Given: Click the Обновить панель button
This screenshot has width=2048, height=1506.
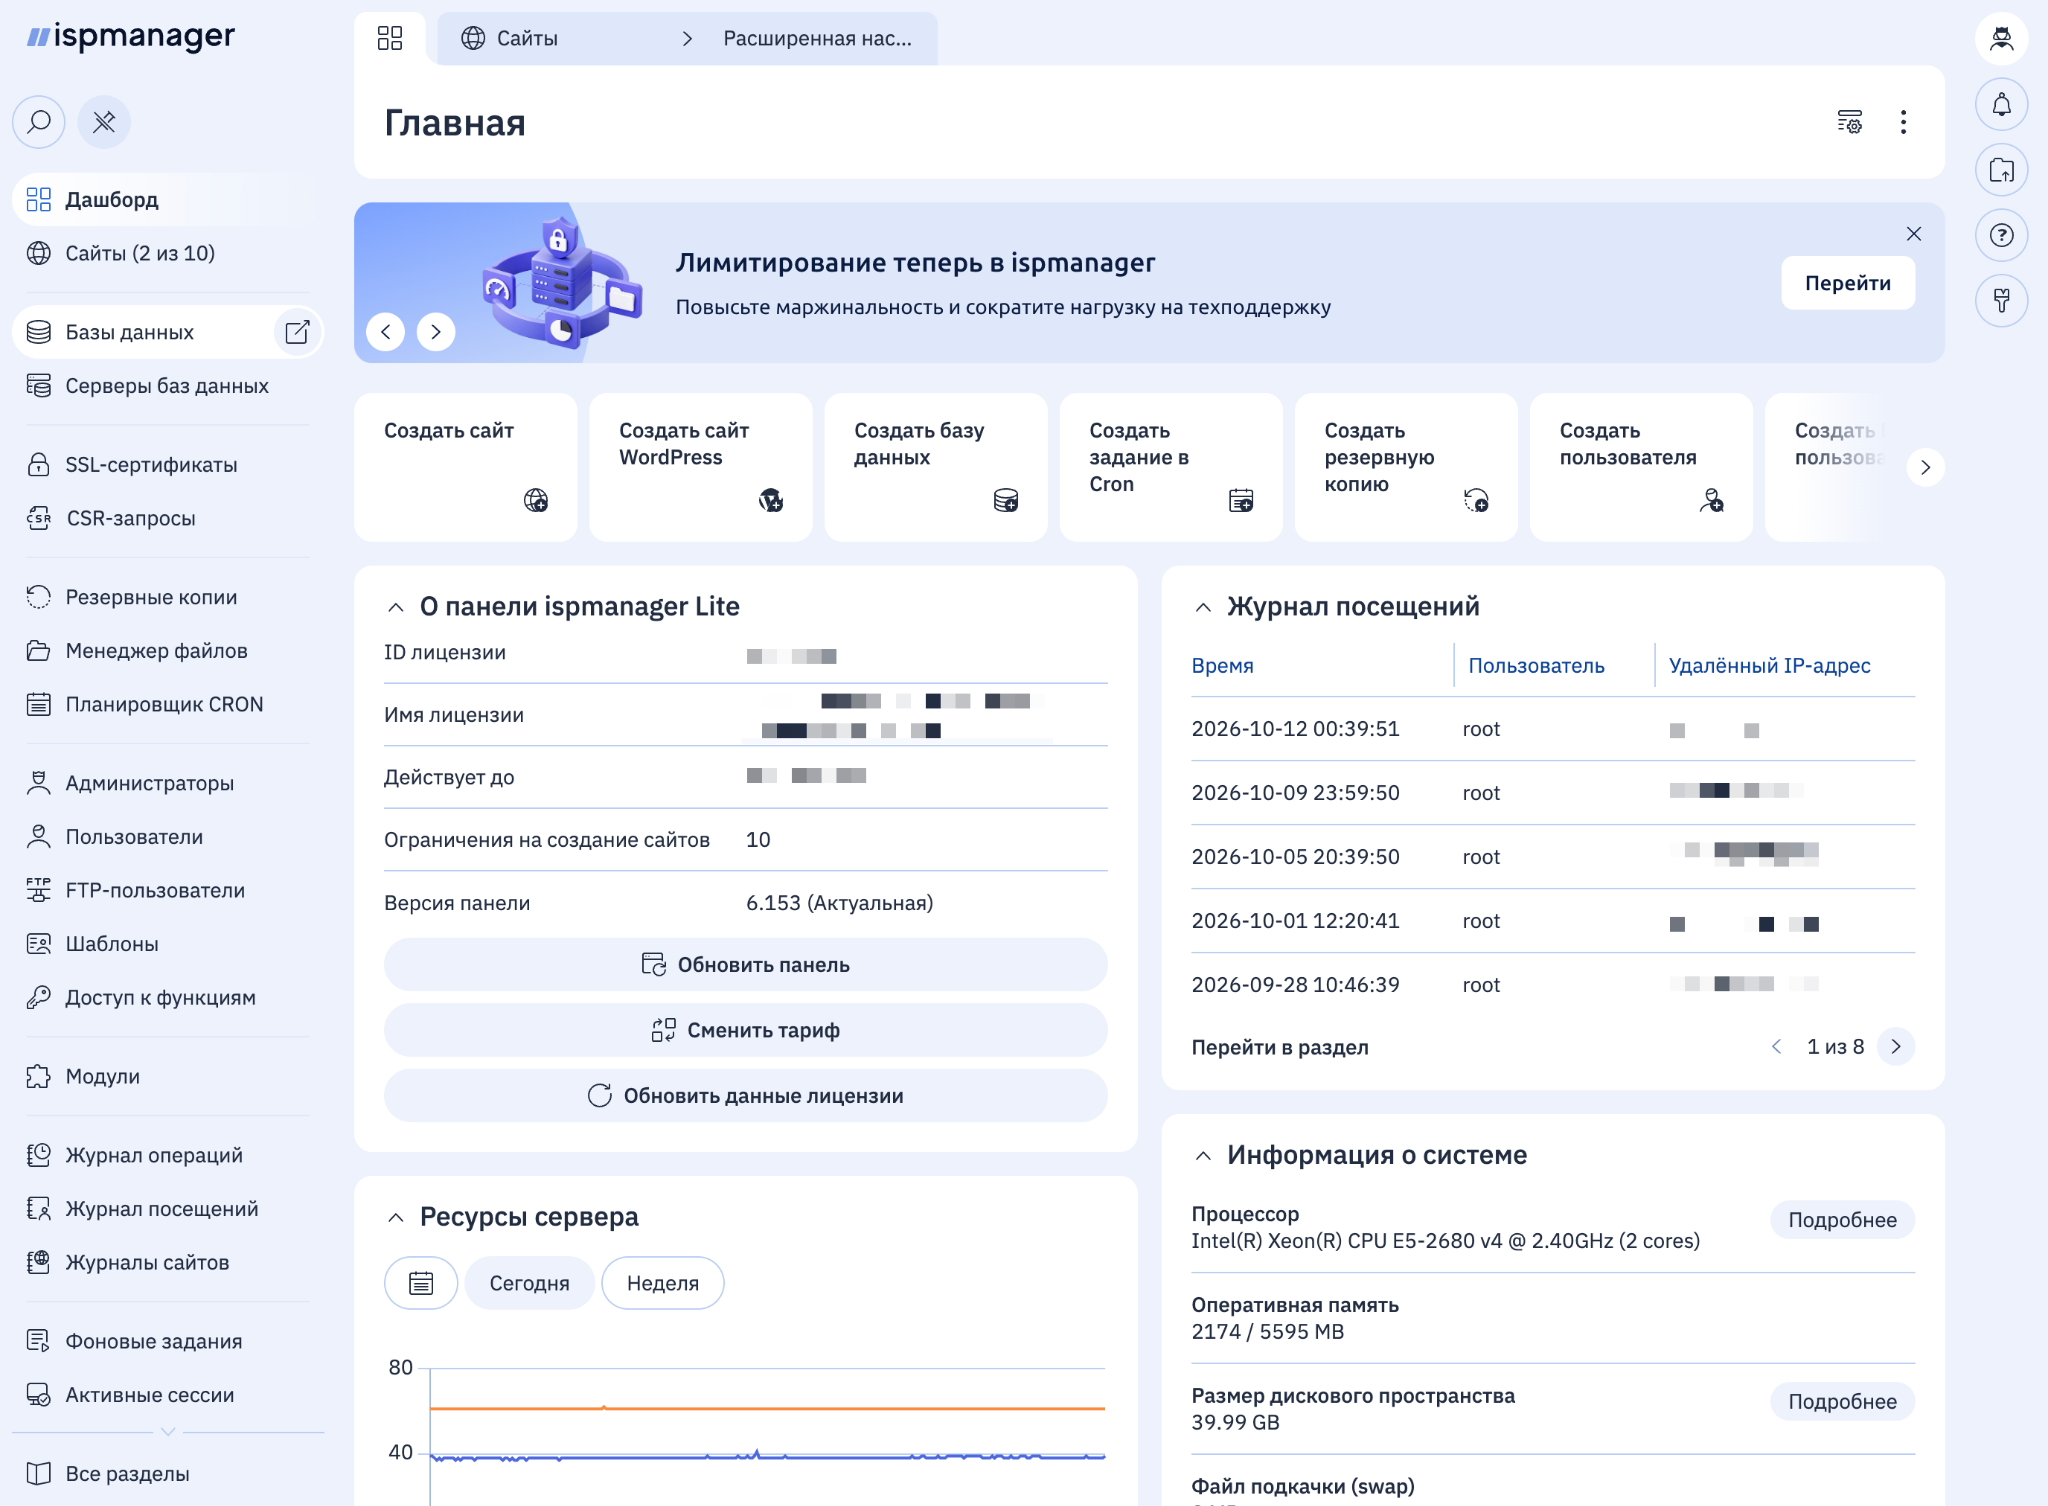Looking at the screenshot, I should point(745,965).
